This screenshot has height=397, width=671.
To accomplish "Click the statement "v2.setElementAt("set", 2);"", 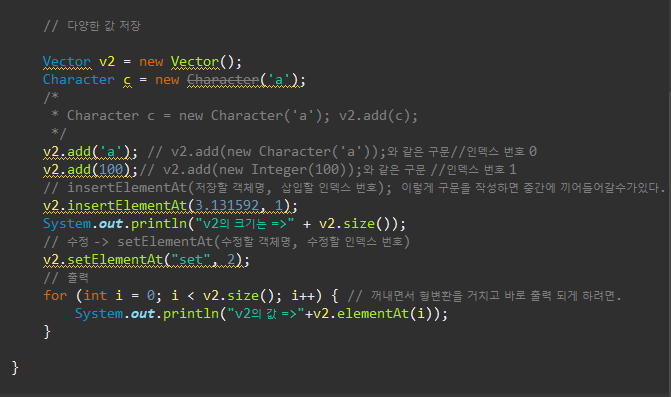I will [146, 260].
